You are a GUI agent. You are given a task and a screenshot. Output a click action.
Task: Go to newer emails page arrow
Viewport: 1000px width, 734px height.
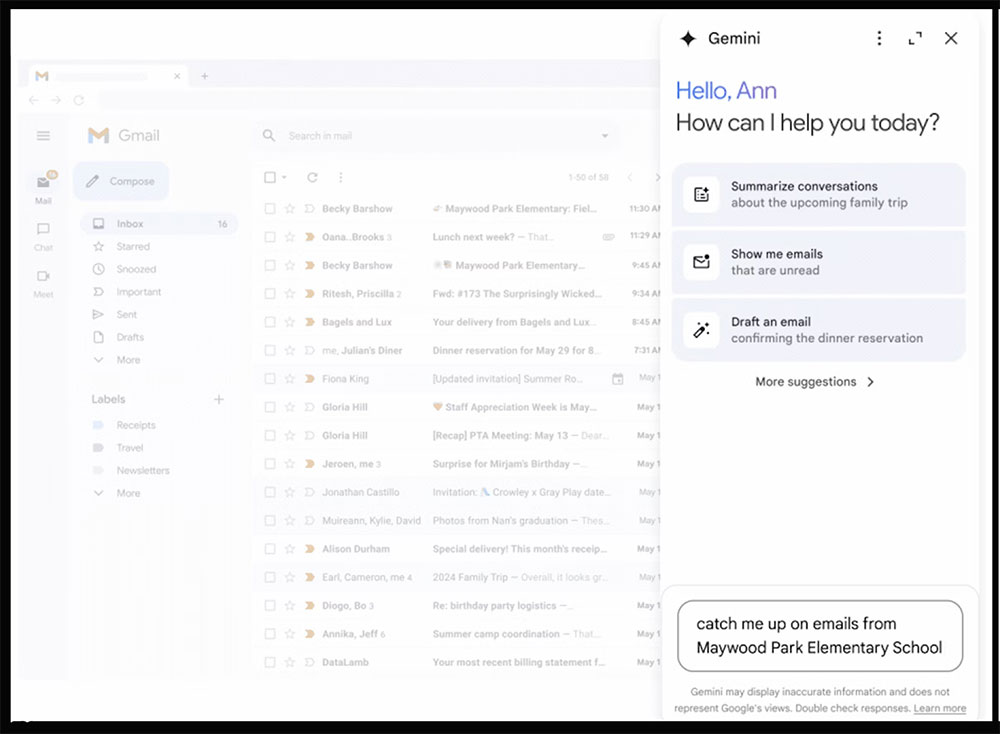click(x=630, y=177)
